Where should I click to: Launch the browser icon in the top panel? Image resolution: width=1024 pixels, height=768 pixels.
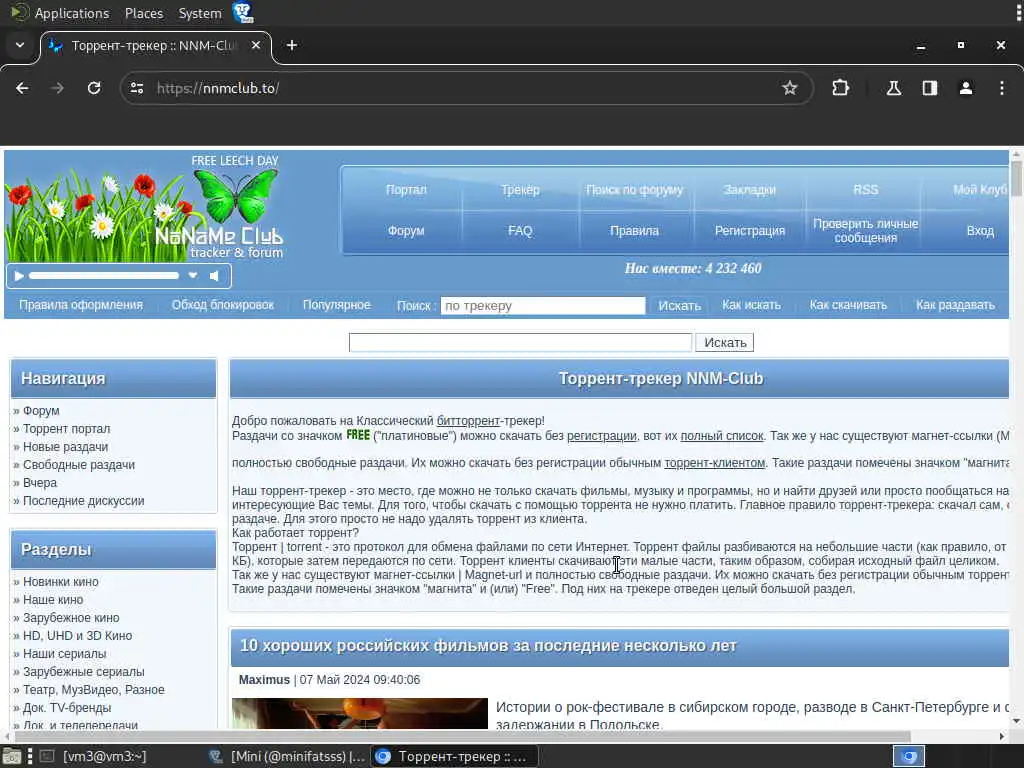coord(243,12)
